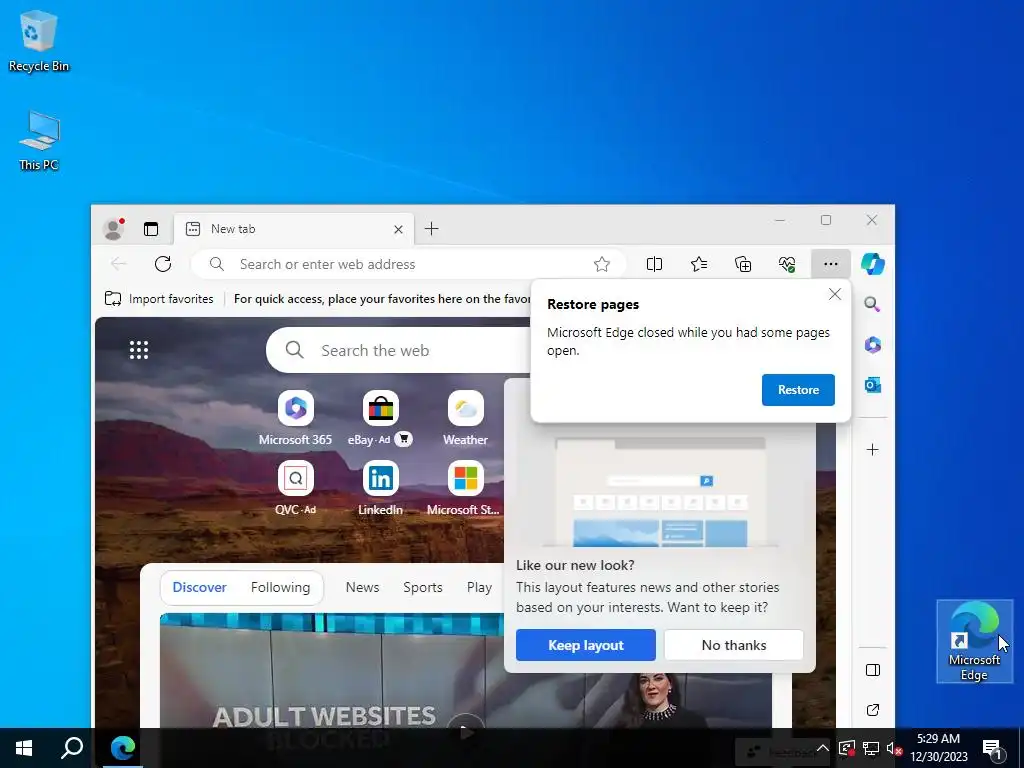Select the Following feed tab
Image resolution: width=1024 pixels, height=768 pixels.
280,587
